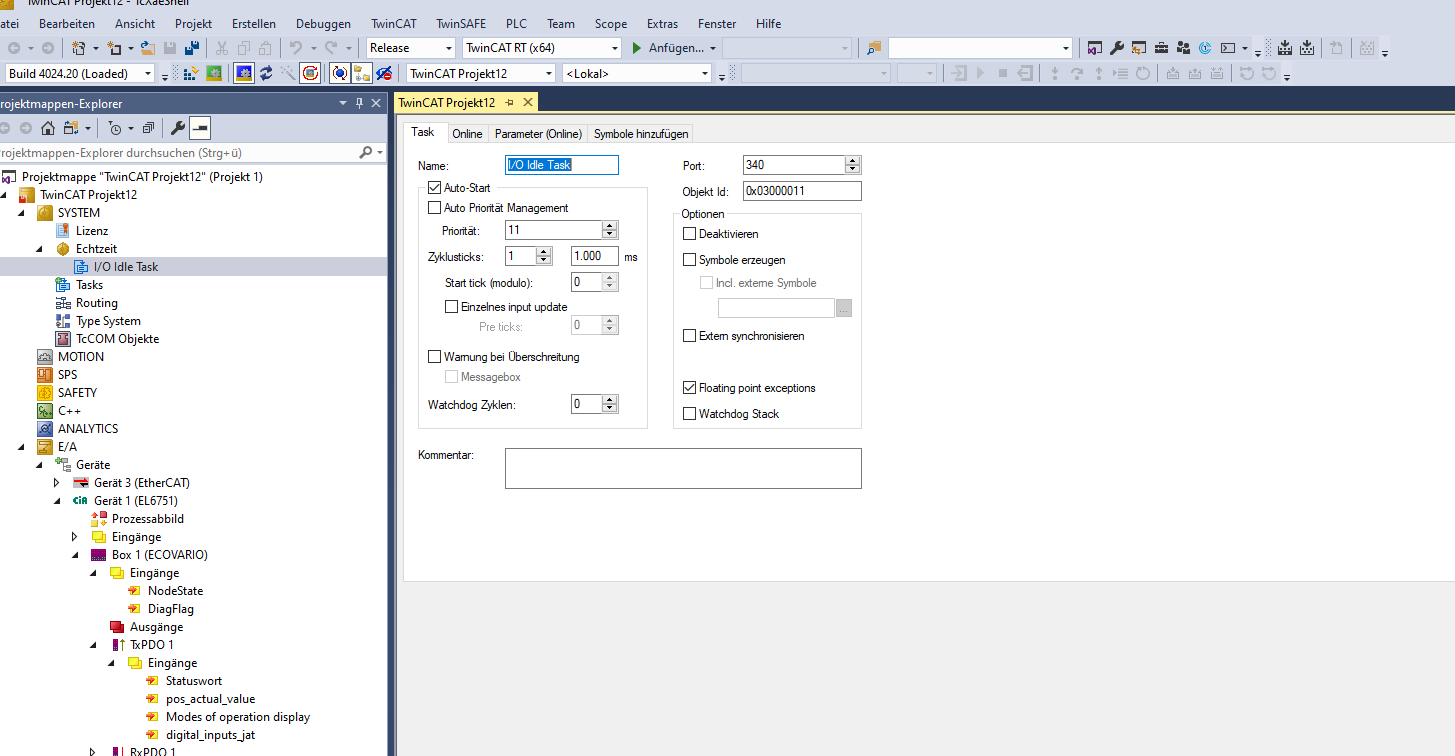Select the Statuswort input variable
1455x756 pixels.
pyautogui.click(x=194, y=681)
